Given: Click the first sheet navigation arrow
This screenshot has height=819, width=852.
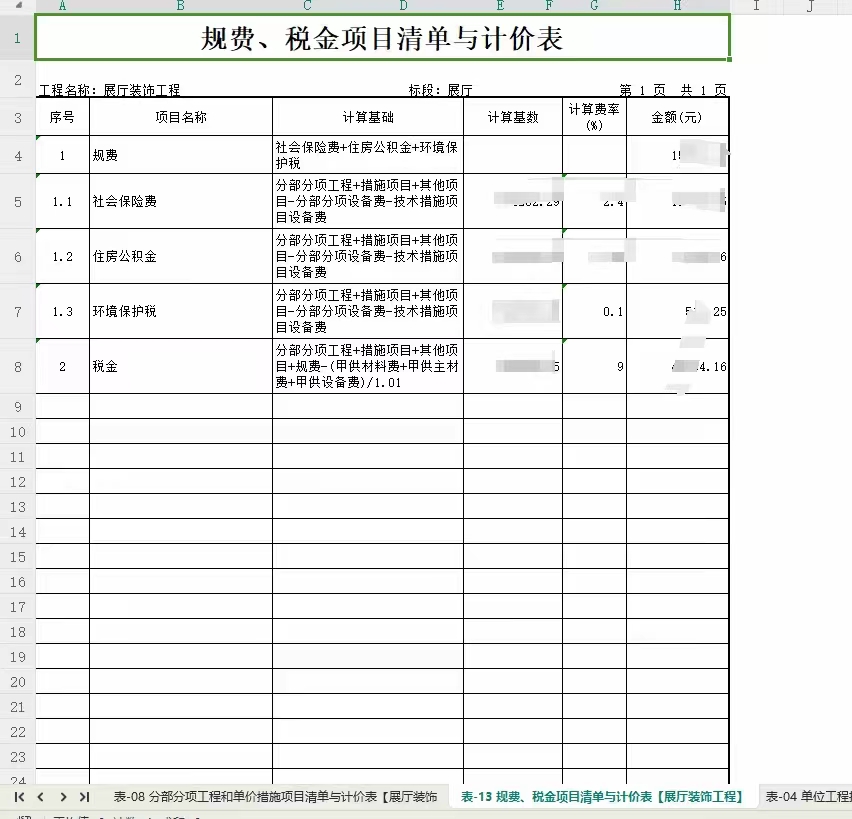Looking at the screenshot, I should (x=19, y=797).
